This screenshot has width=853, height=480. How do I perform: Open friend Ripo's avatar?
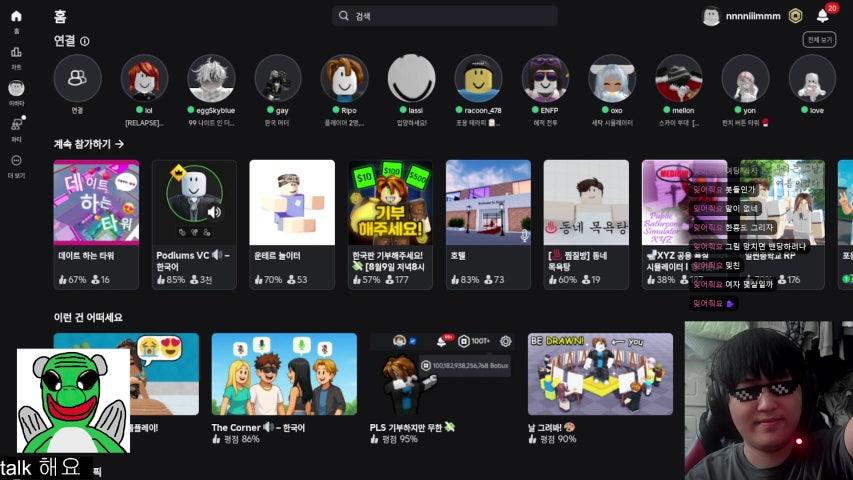(344, 78)
